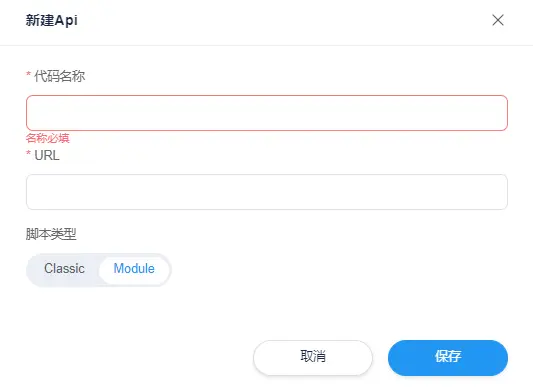Click the URL field label

coord(47,155)
